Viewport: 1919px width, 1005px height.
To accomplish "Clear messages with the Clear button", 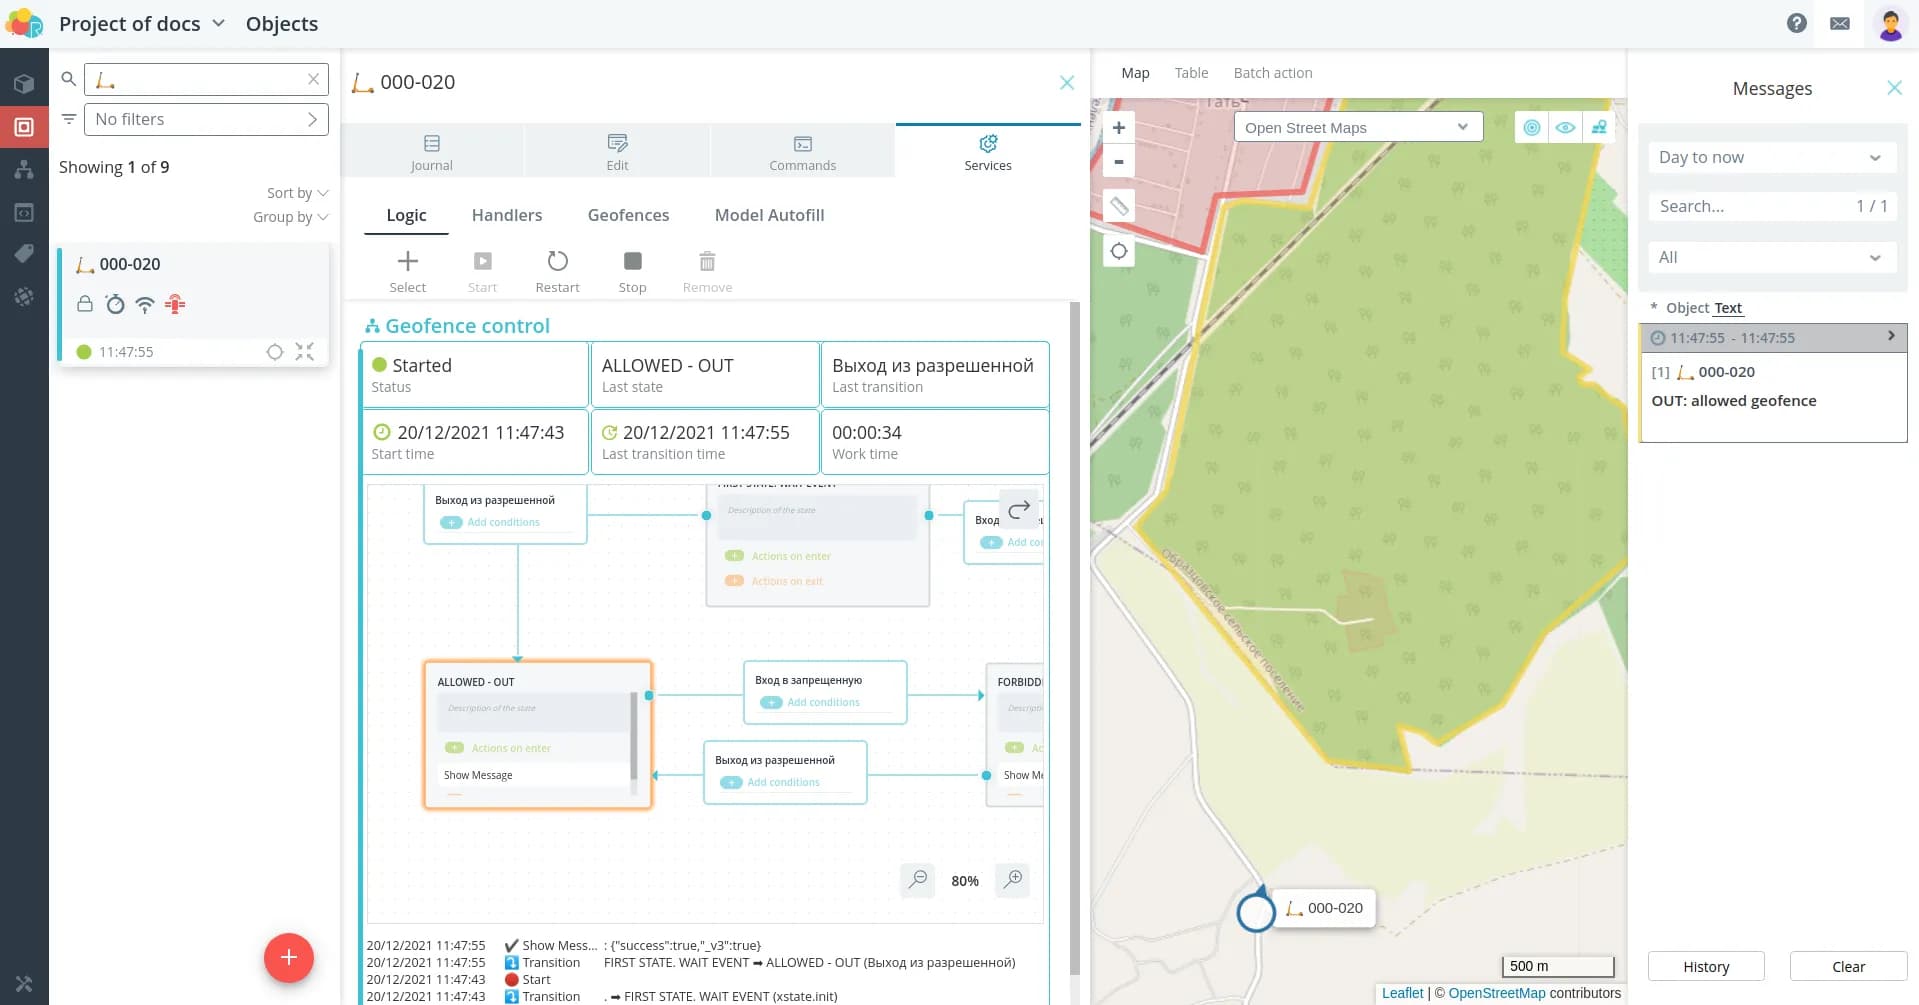I will click(1847, 966).
